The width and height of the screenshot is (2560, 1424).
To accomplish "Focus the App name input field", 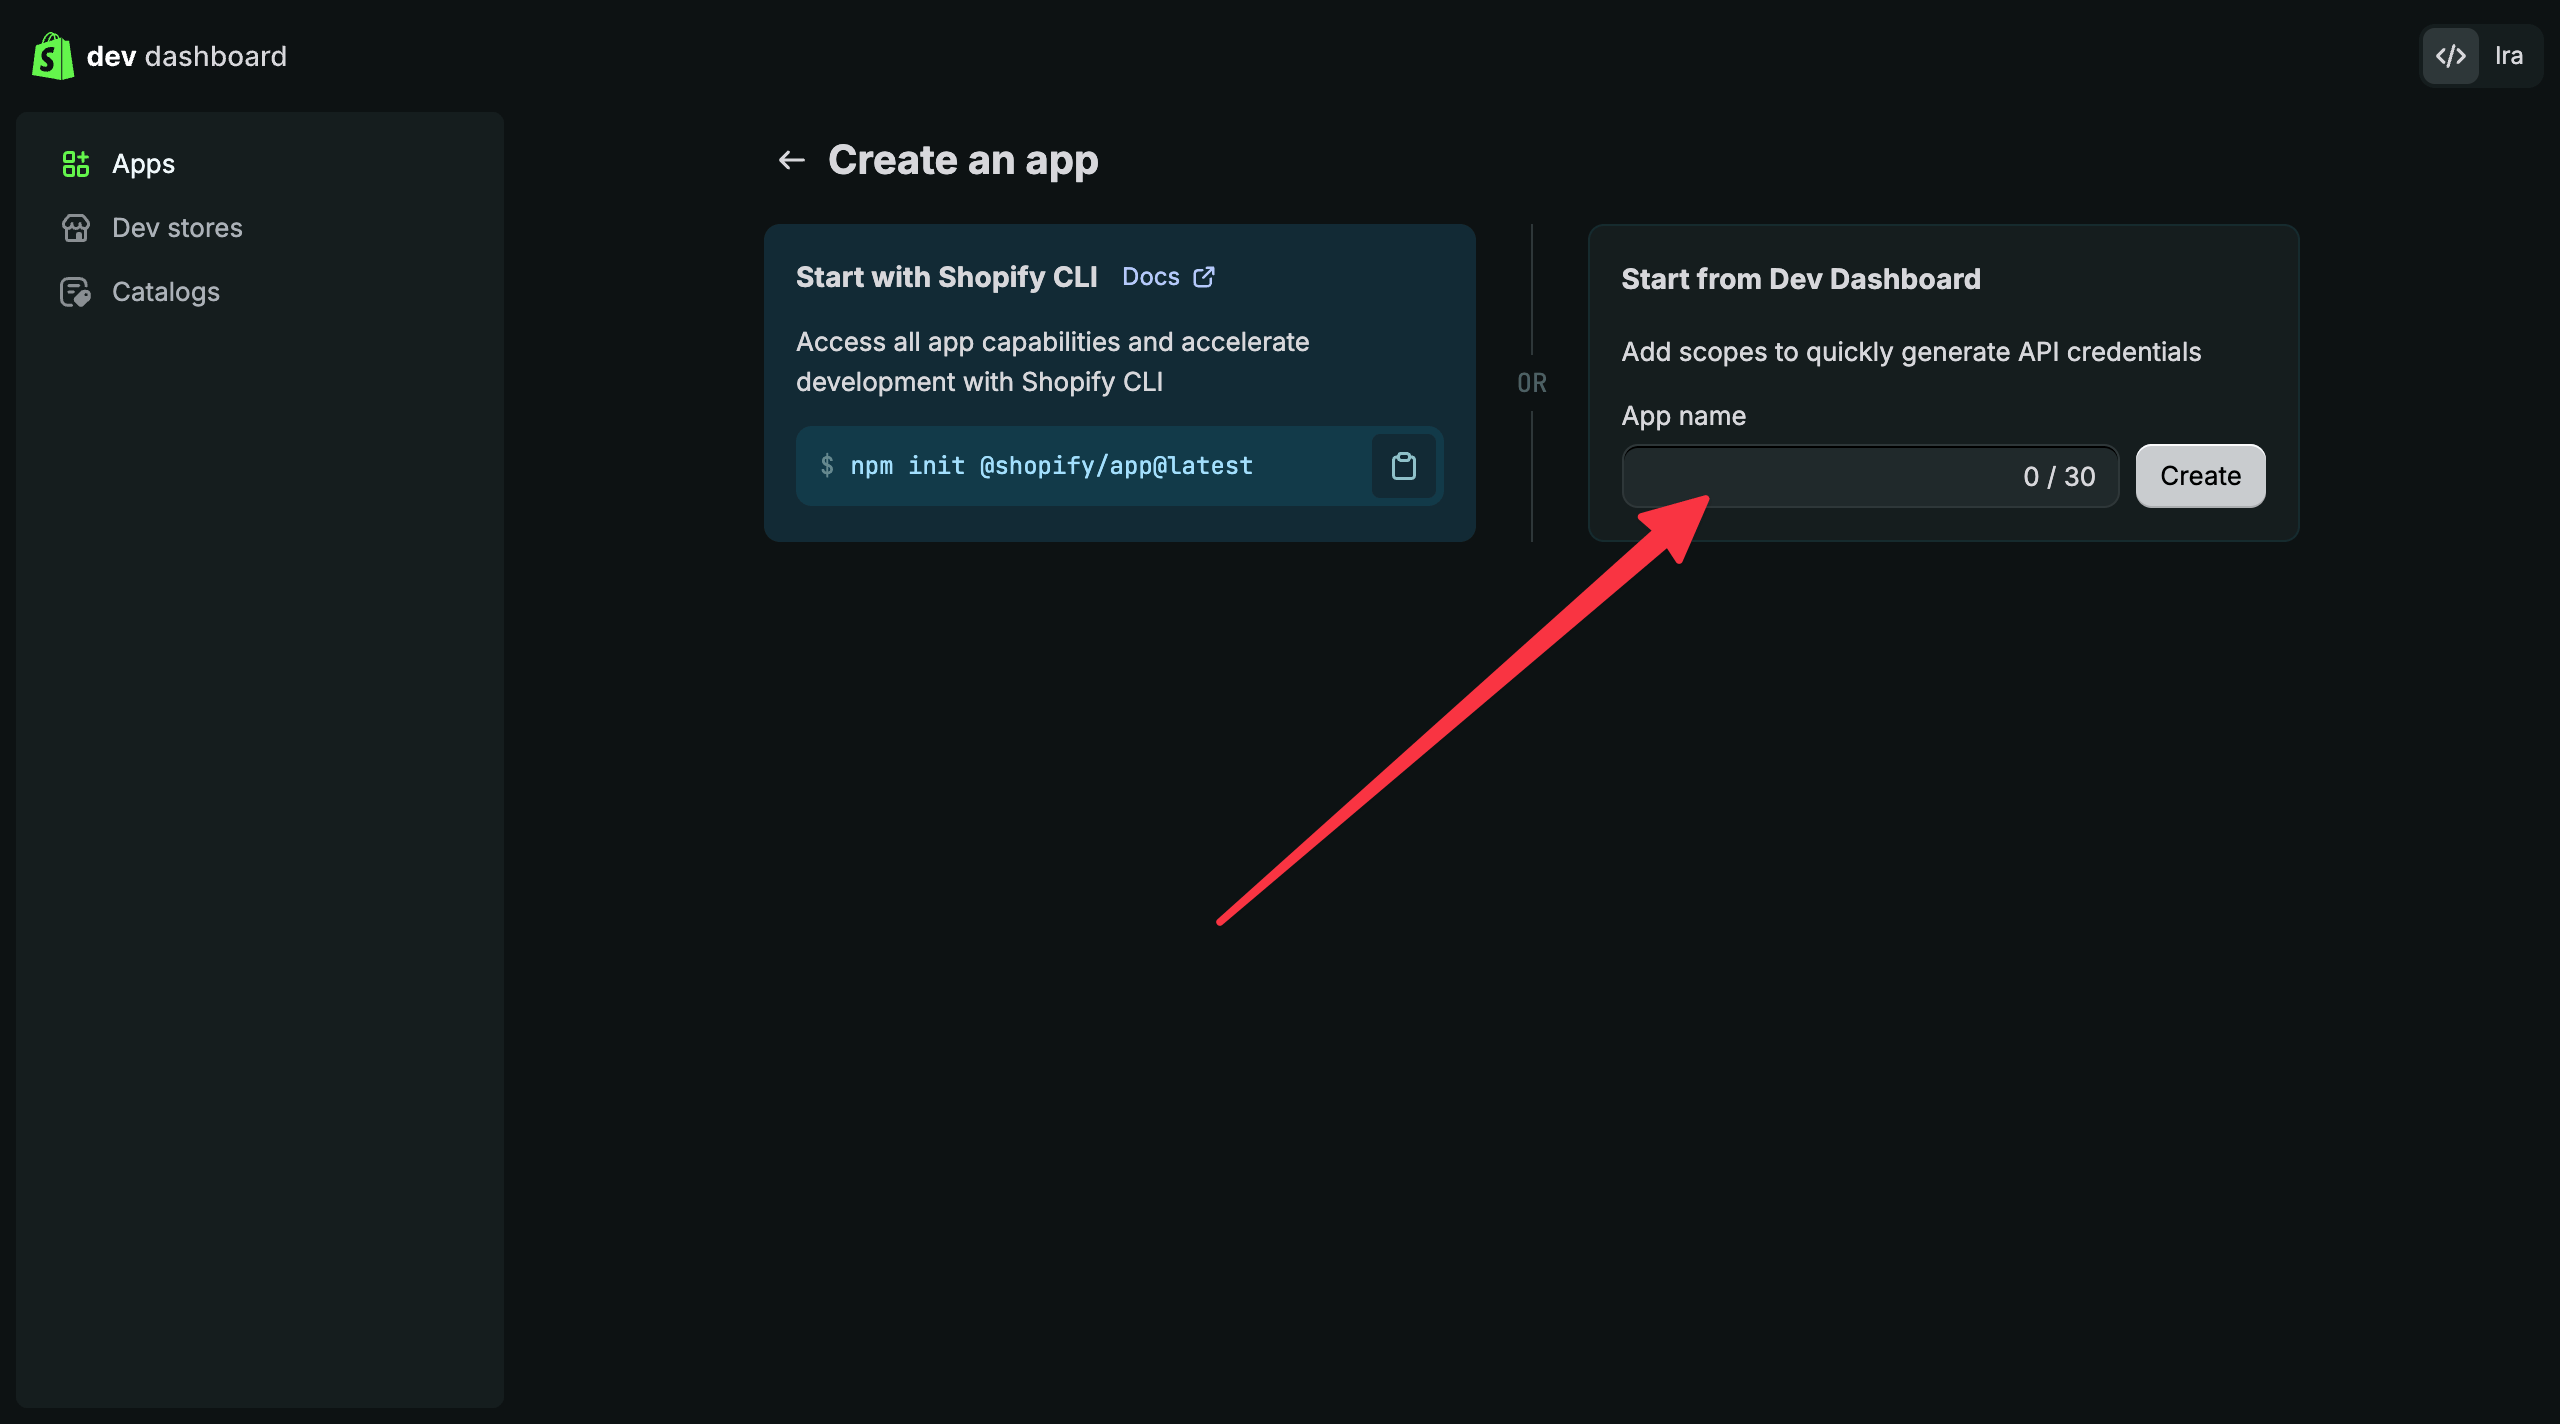I will click(1870, 476).
